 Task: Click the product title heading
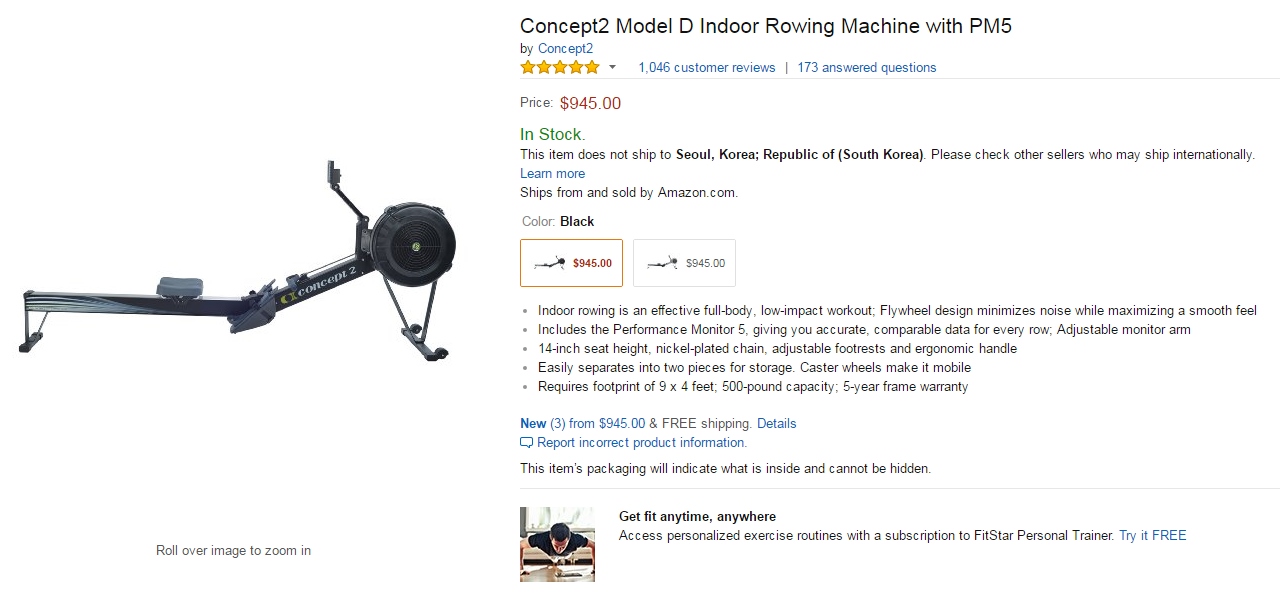(x=765, y=26)
